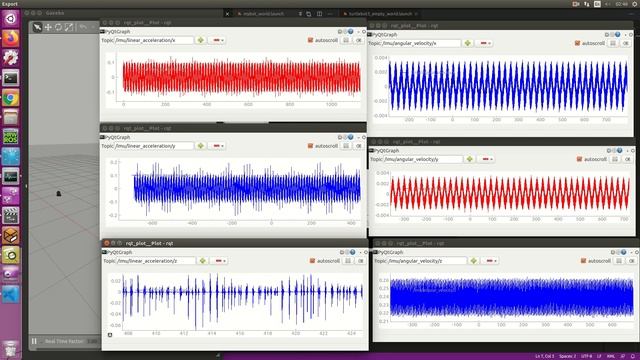The height and width of the screenshot is (360, 640).
Task: Open remove-topic dropdown in linear_acceleration/x plot
Action: 218,40
